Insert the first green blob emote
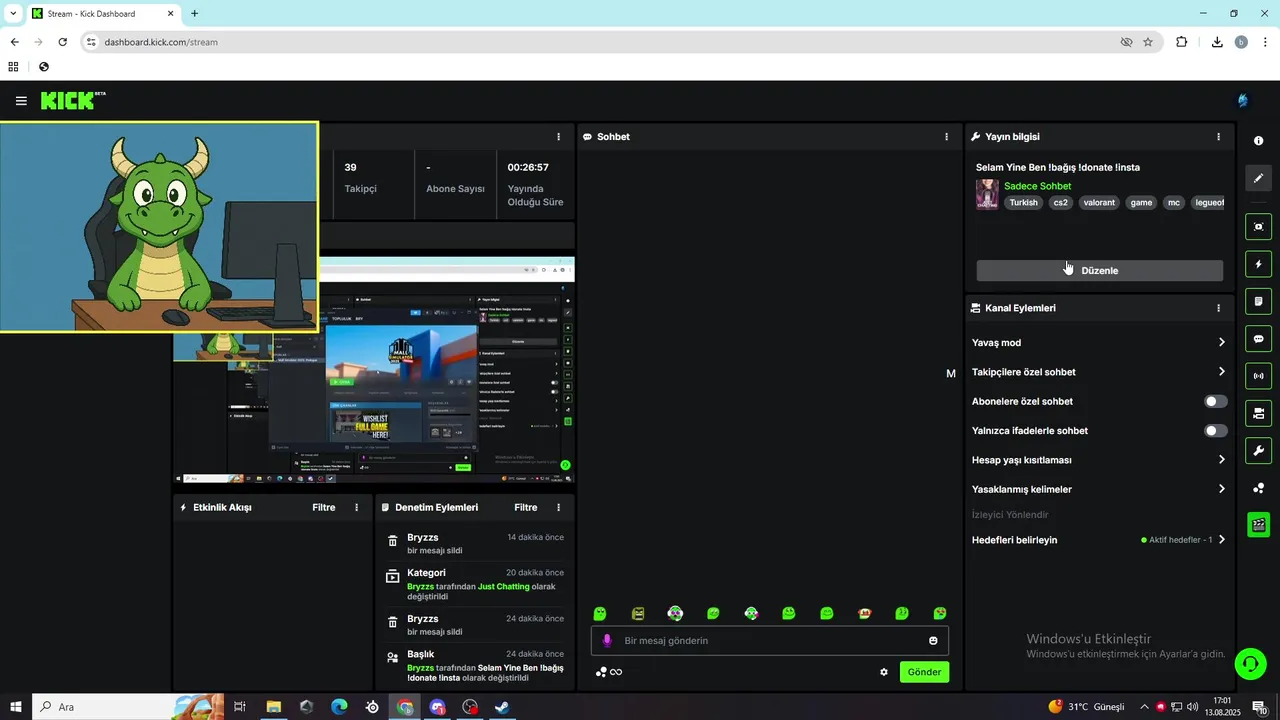1280x720 pixels. click(x=600, y=614)
